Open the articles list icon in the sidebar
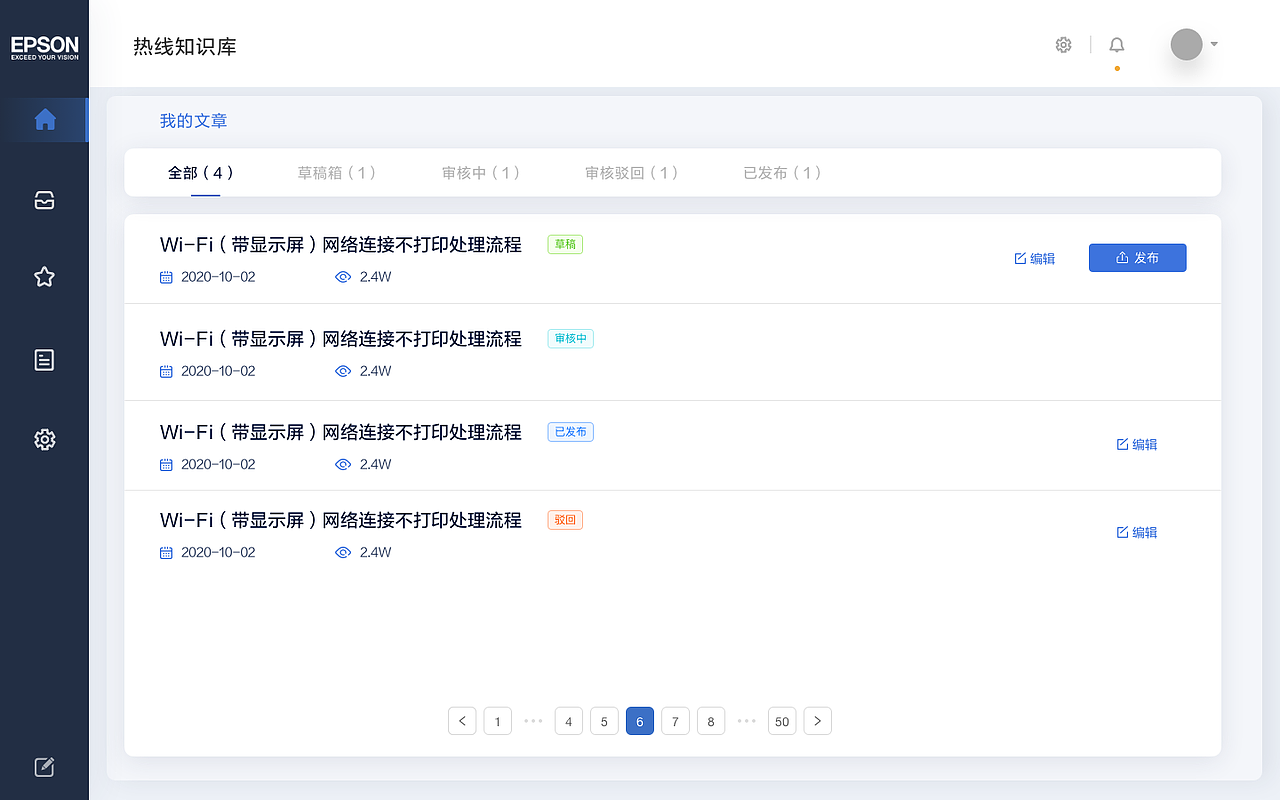The image size is (1280, 800). (x=44, y=359)
